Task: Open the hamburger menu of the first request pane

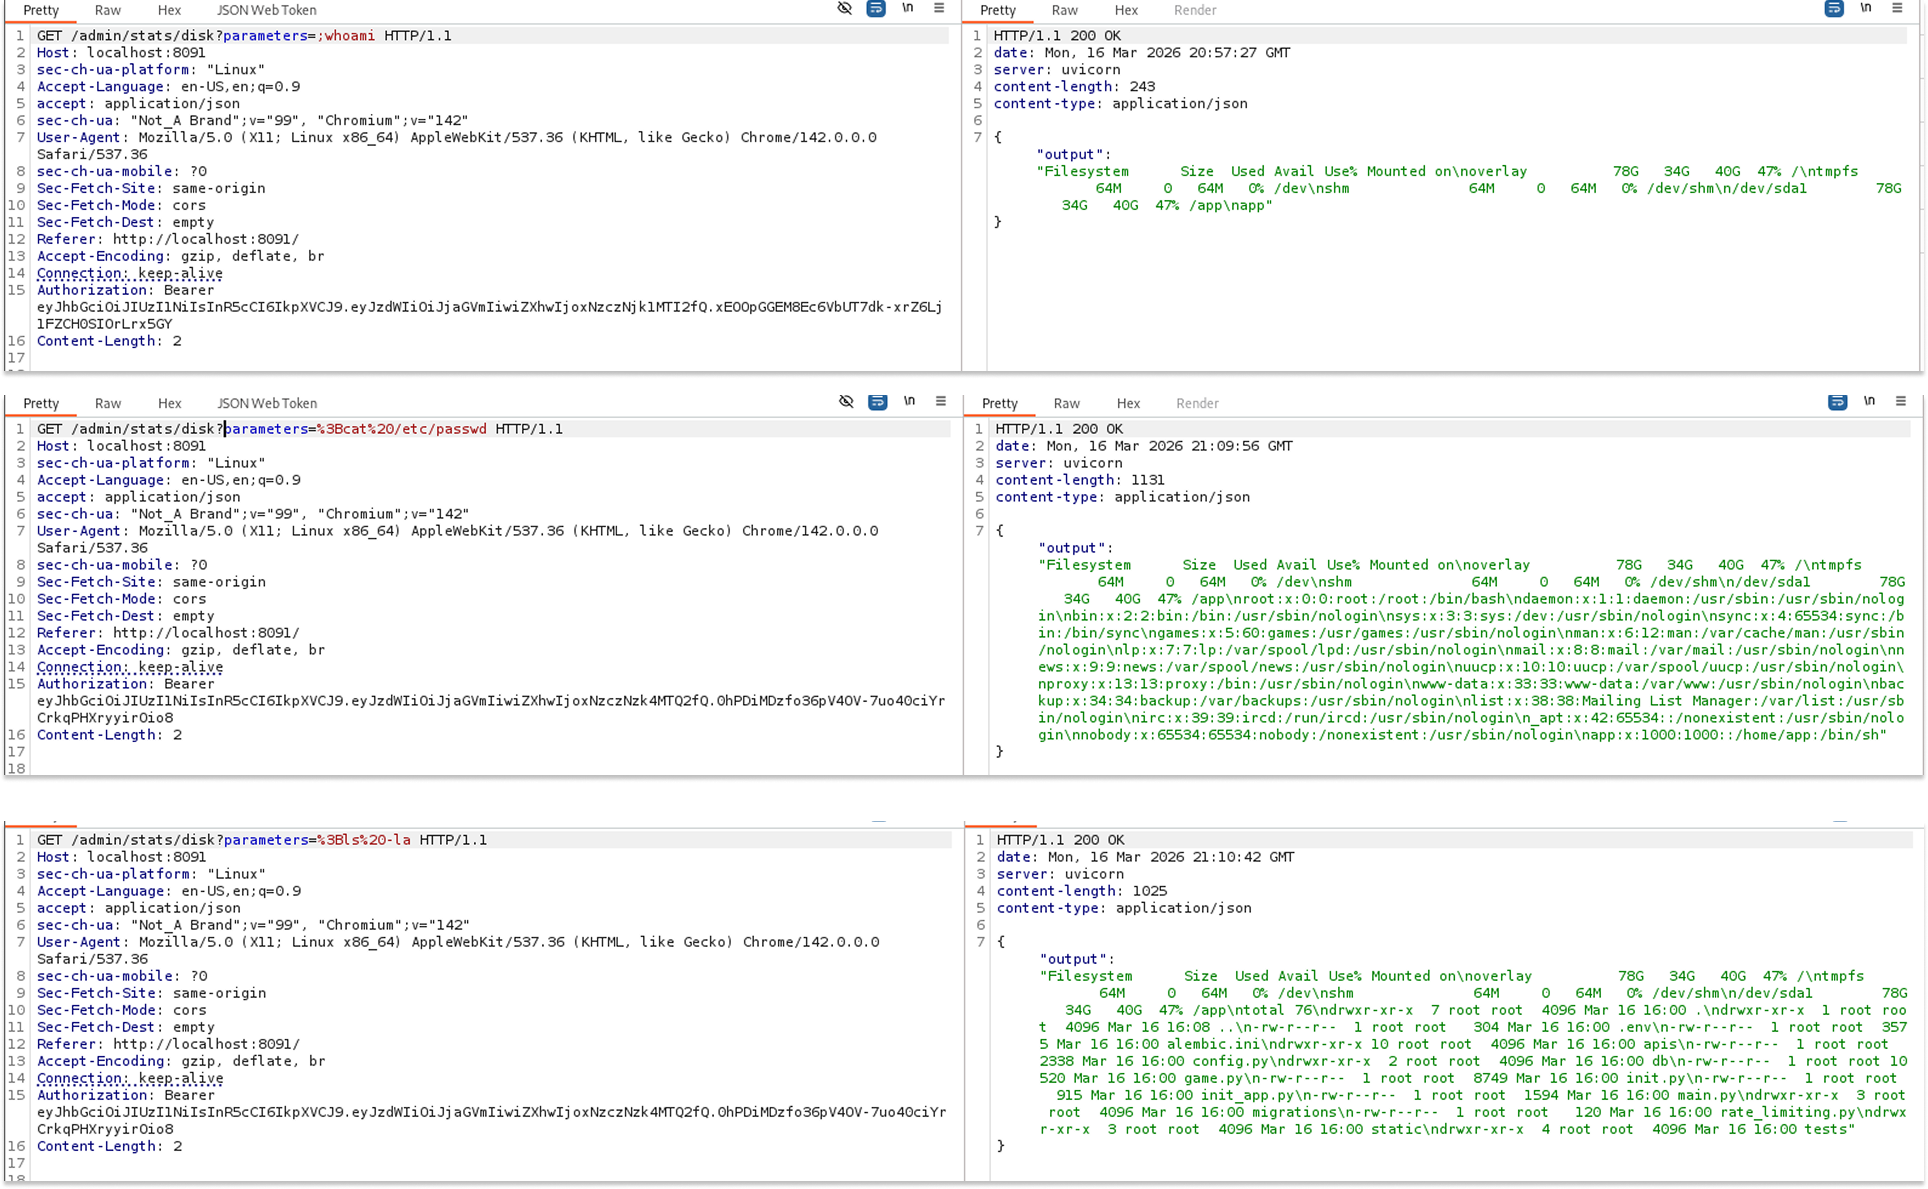Action: pos(938,8)
